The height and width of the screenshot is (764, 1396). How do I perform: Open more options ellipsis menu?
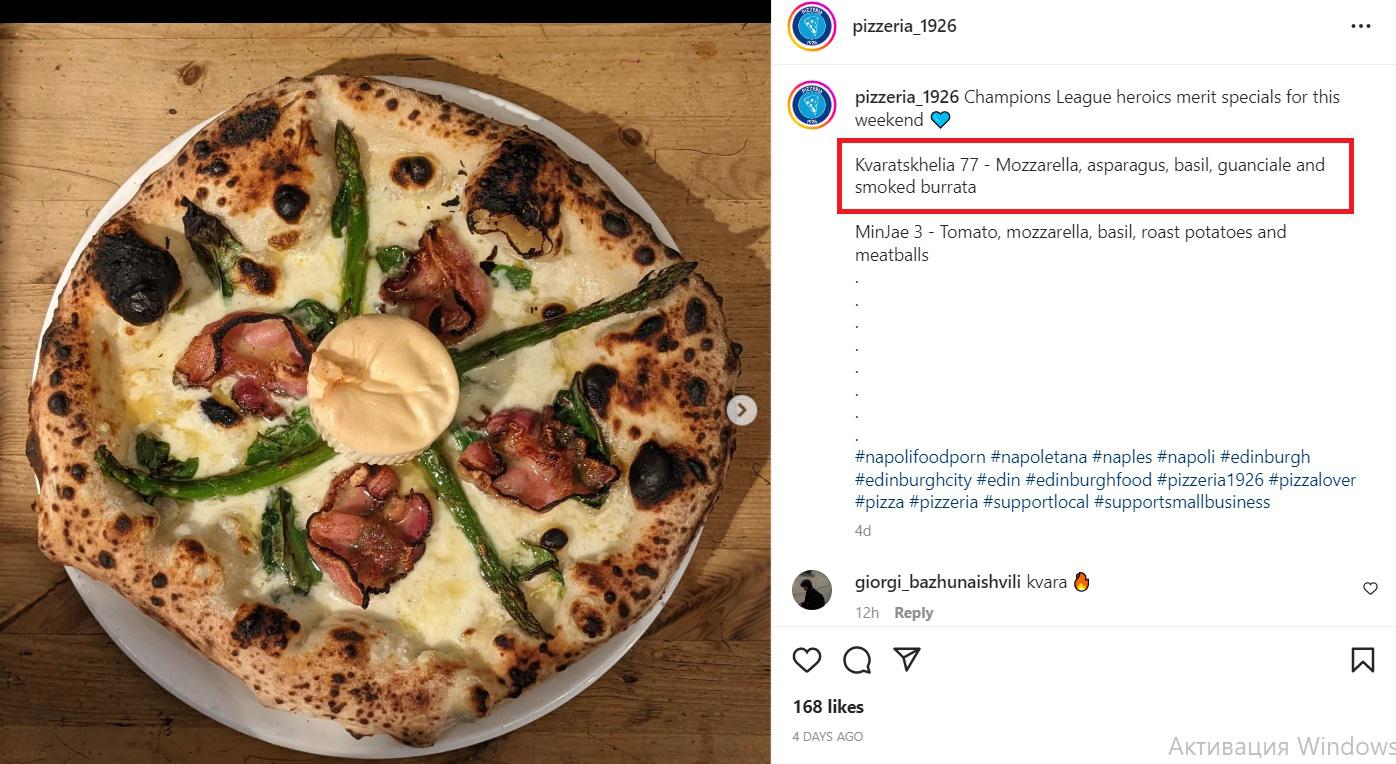pyautogui.click(x=1361, y=26)
